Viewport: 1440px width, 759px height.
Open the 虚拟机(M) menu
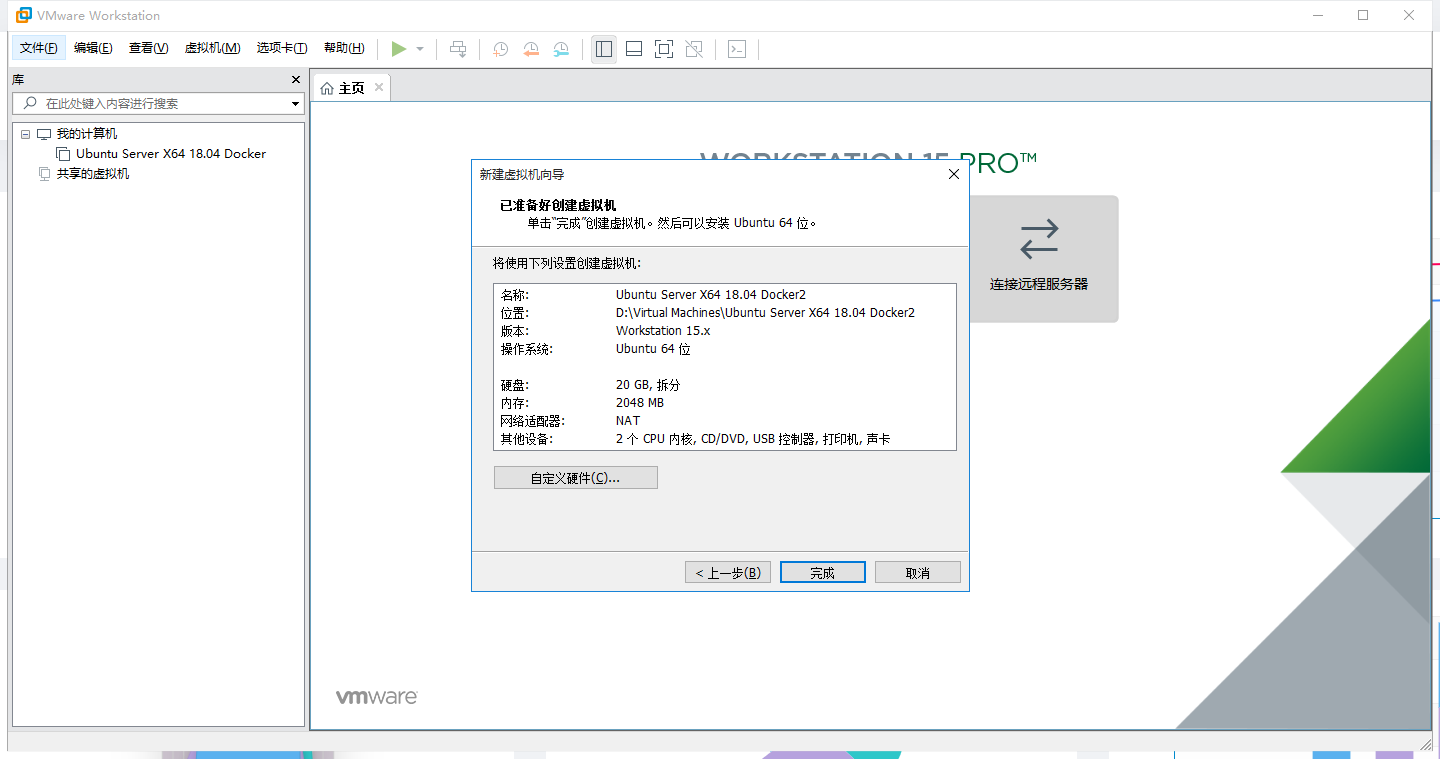coord(212,48)
